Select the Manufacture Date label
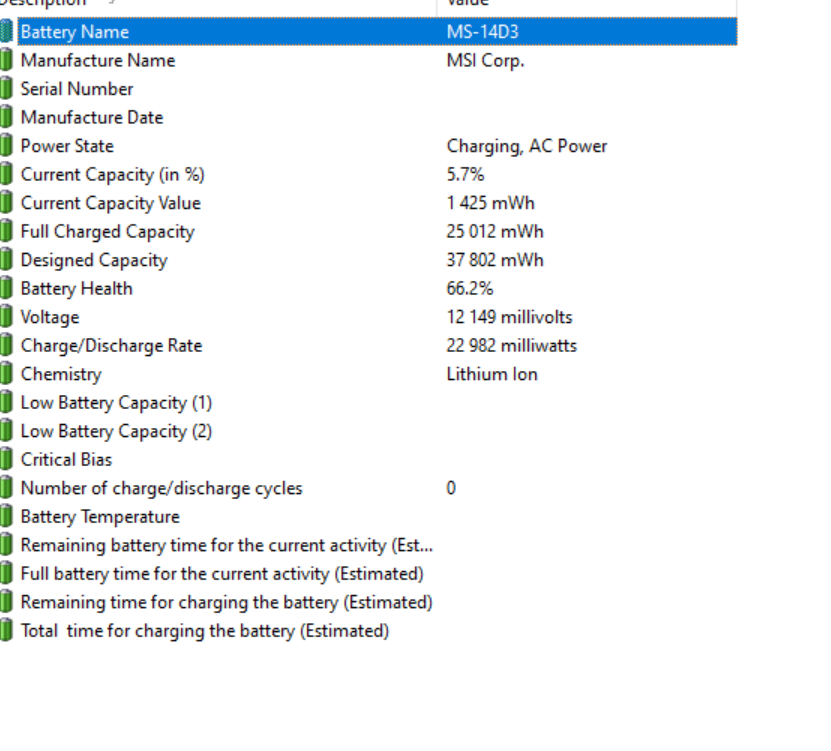831x751 pixels. tap(92, 118)
